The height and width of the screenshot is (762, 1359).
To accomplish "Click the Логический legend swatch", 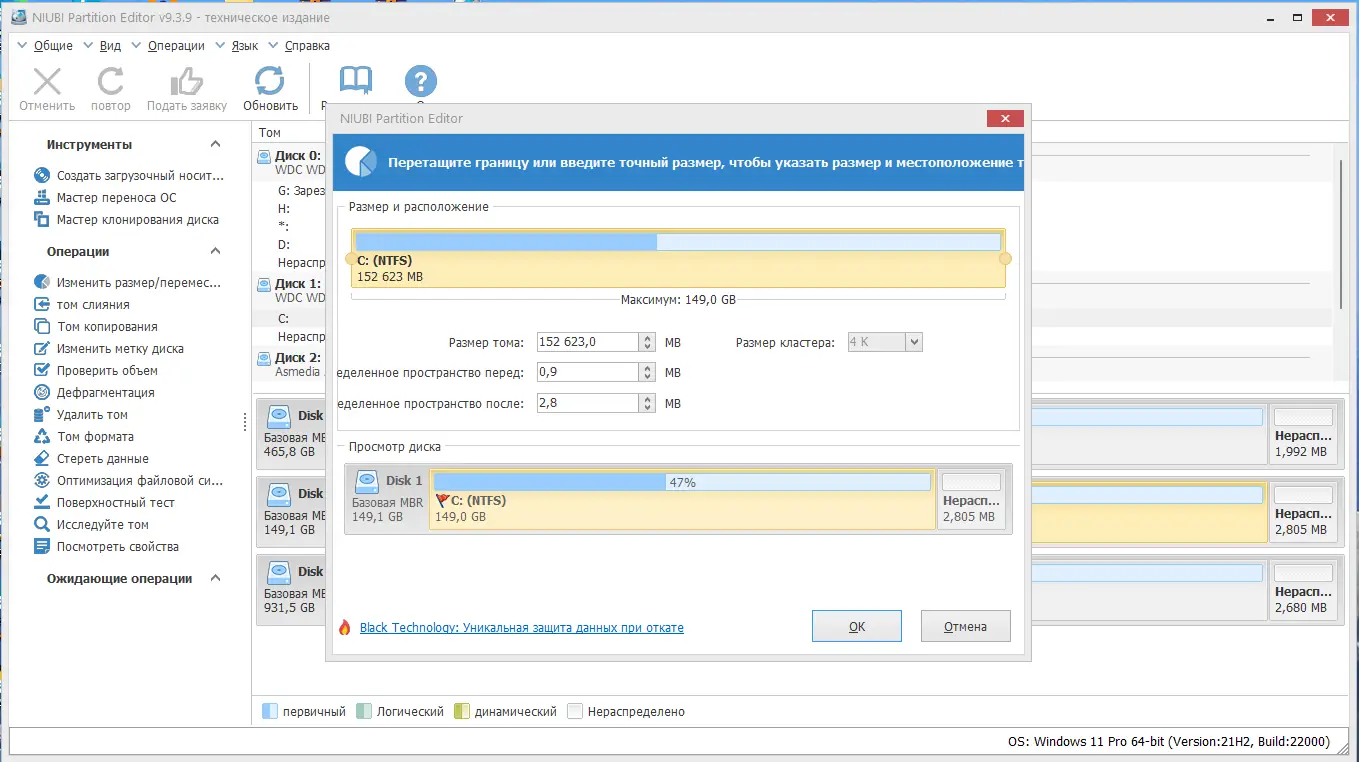I will pos(364,712).
